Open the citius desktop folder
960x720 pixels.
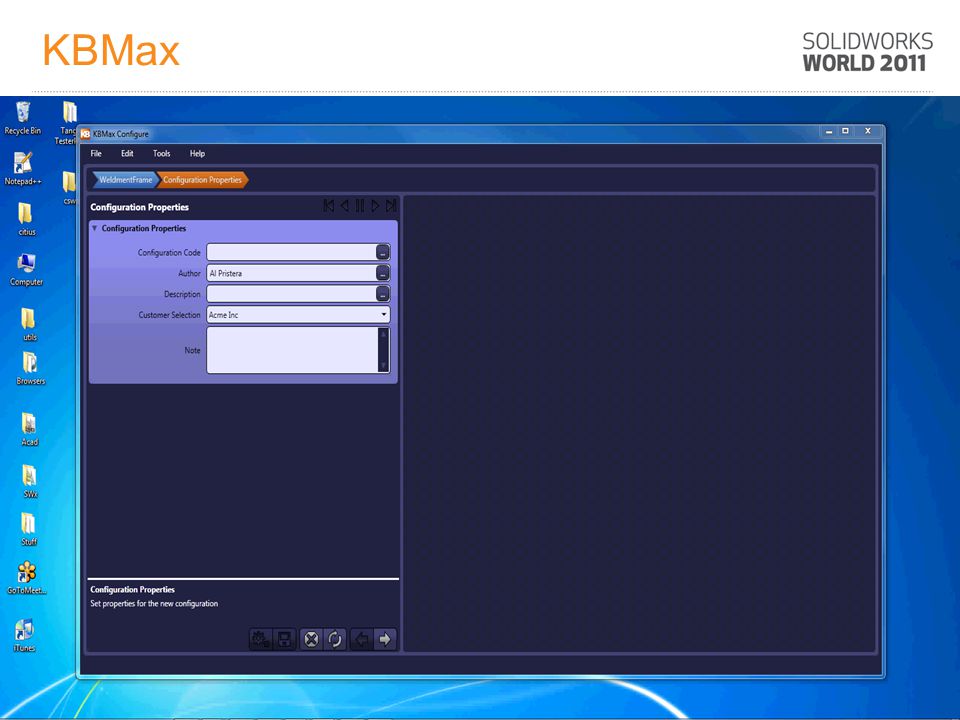[x=26, y=219]
